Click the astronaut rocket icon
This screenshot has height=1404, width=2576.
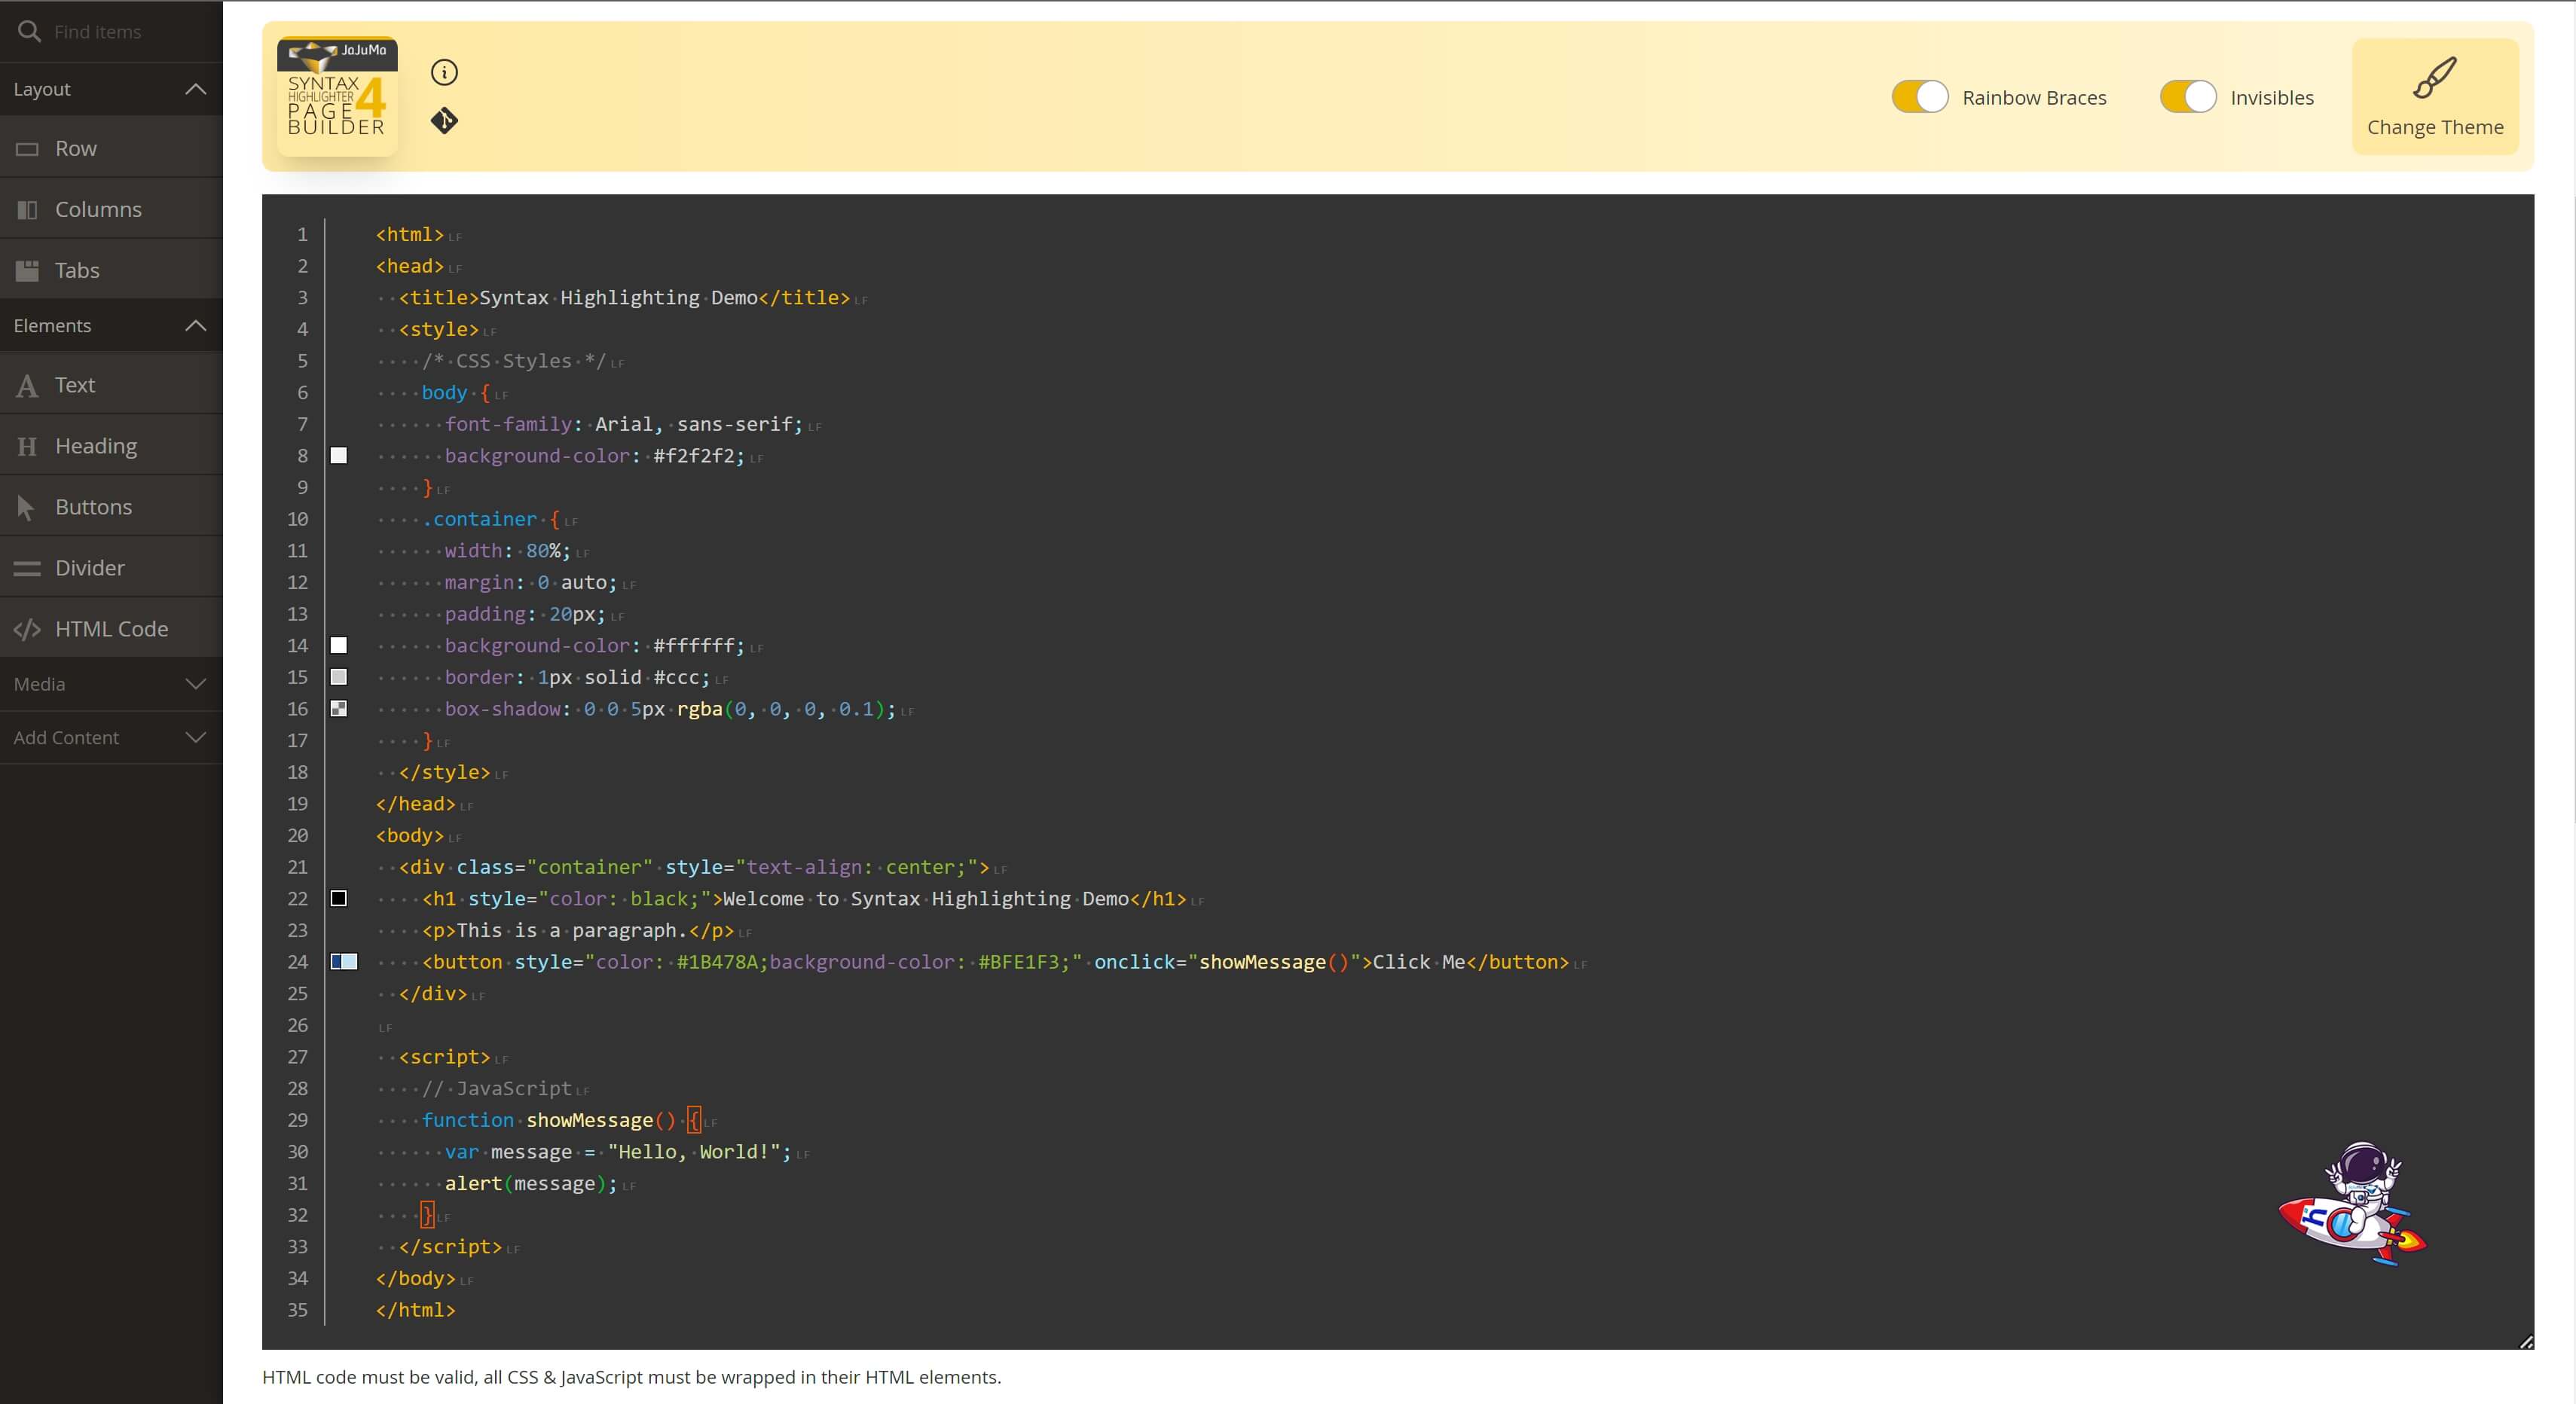(2353, 1204)
